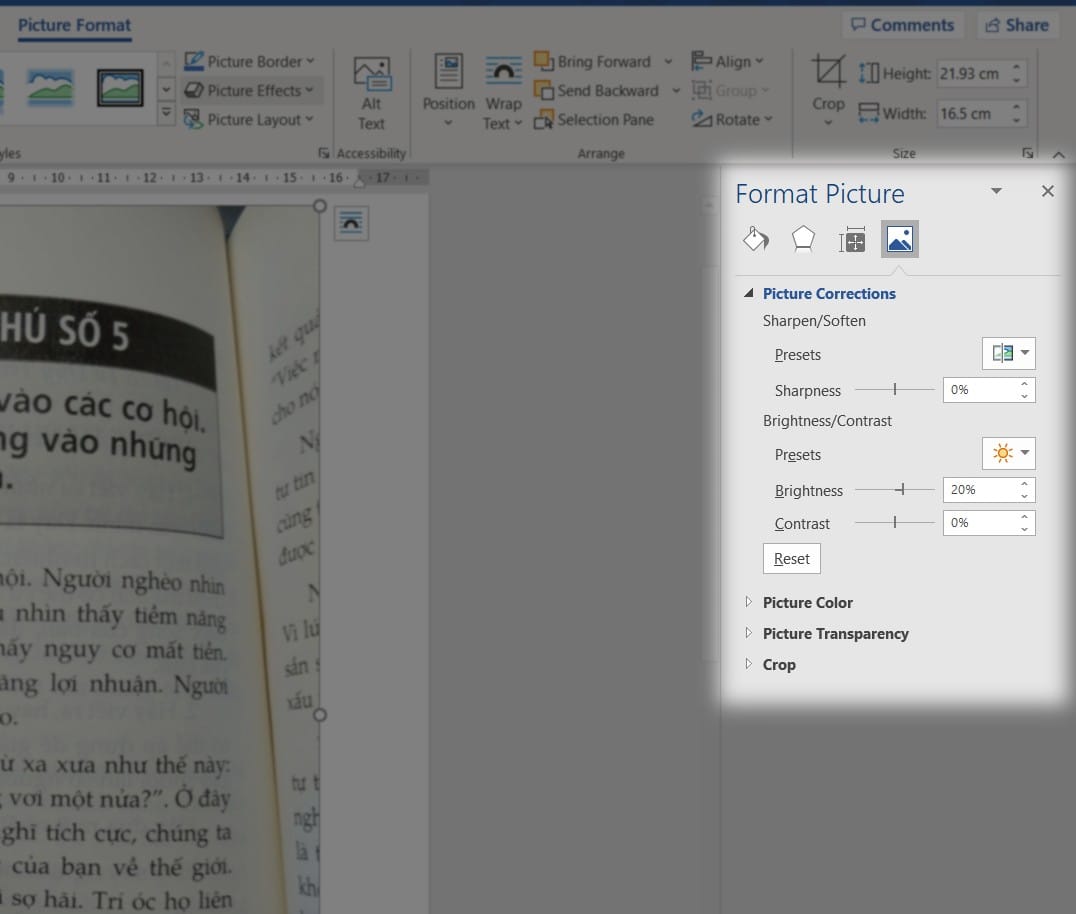1076x914 pixels.
Task: Click the Brightness slider handle
Action: (x=903, y=489)
